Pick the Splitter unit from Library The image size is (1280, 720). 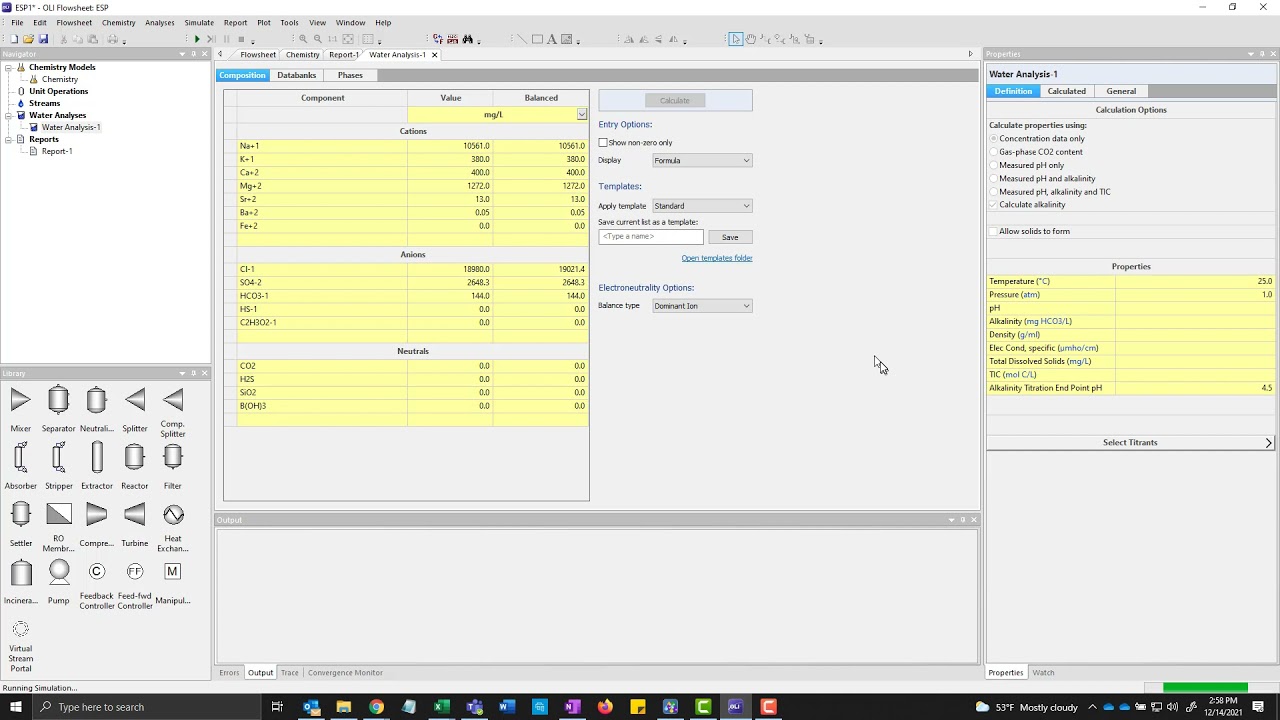(135, 401)
